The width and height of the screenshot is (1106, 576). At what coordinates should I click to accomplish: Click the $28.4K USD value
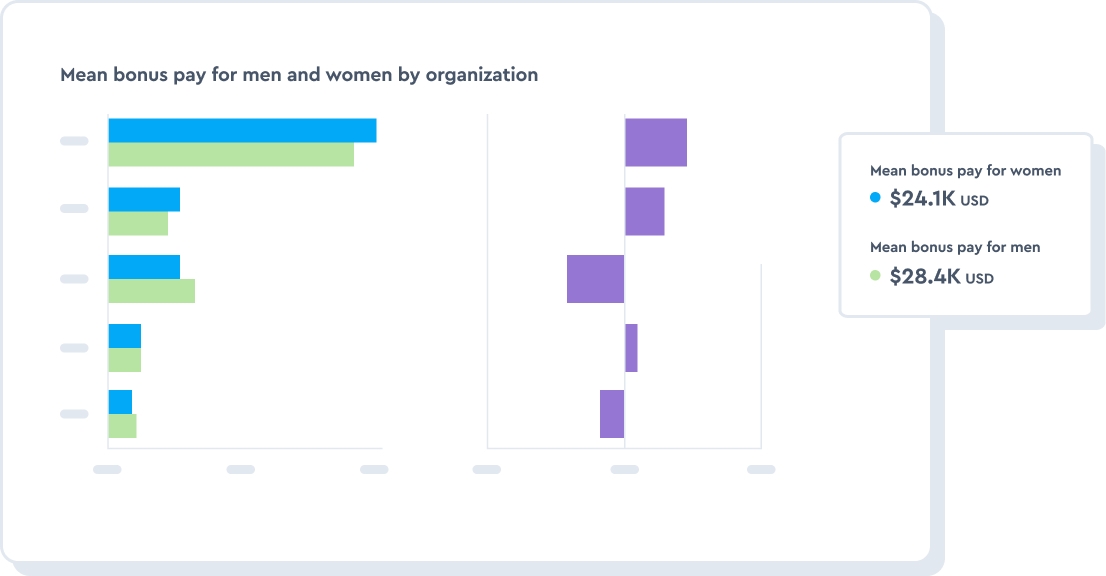(x=941, y=276)
